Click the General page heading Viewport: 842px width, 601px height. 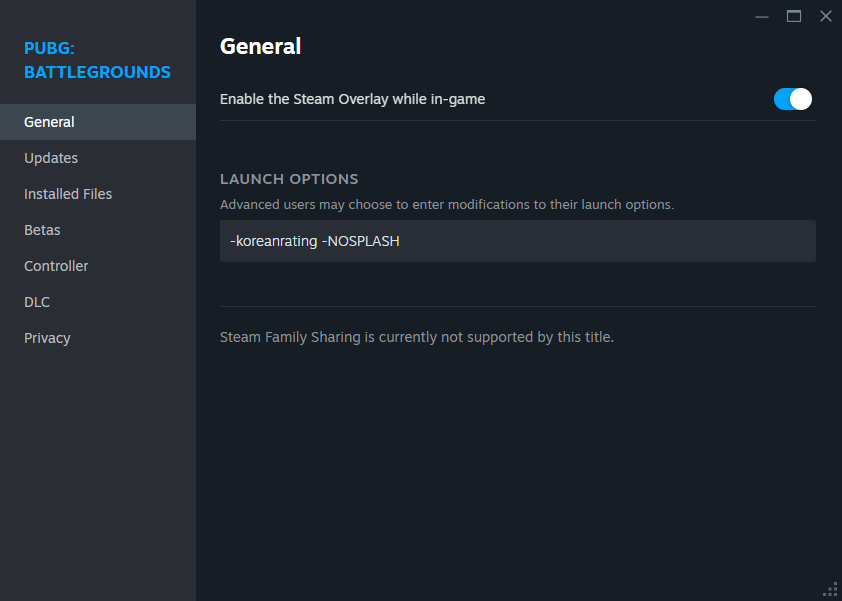coord(260,46)
